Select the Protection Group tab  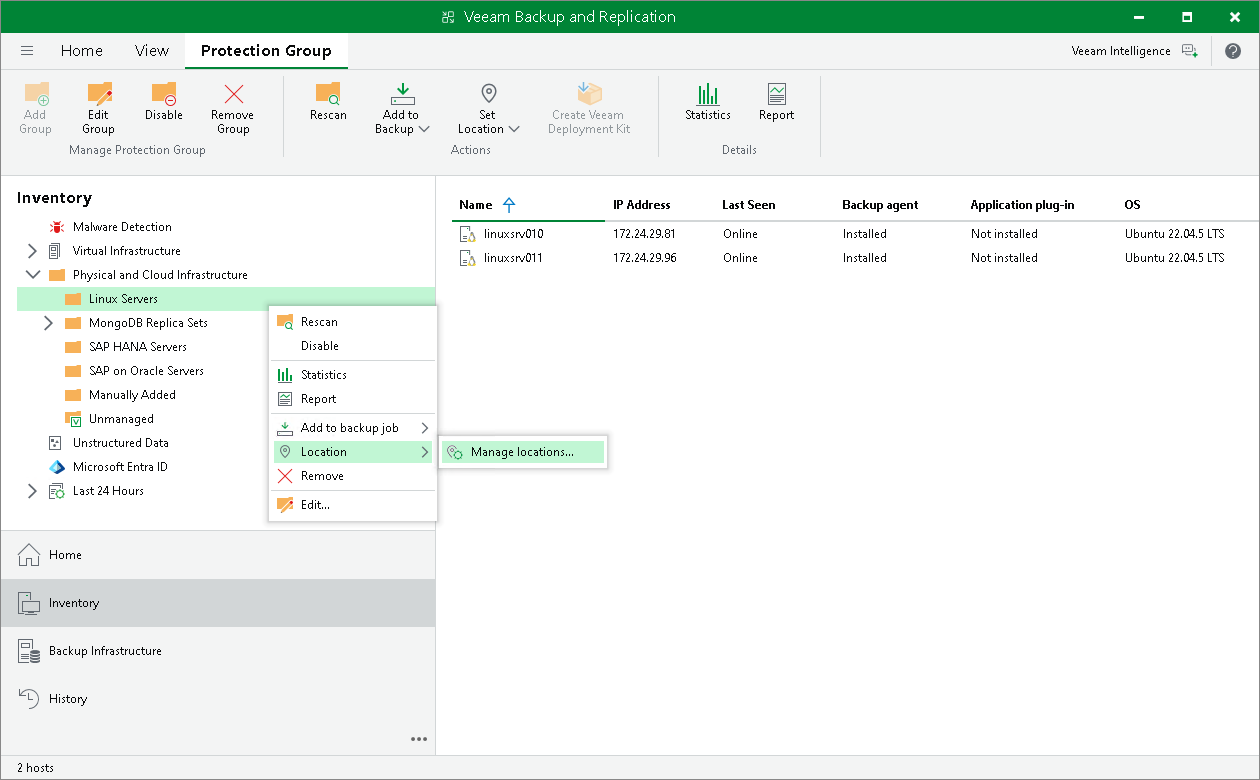pyautogui.click(x=266, y=51)
